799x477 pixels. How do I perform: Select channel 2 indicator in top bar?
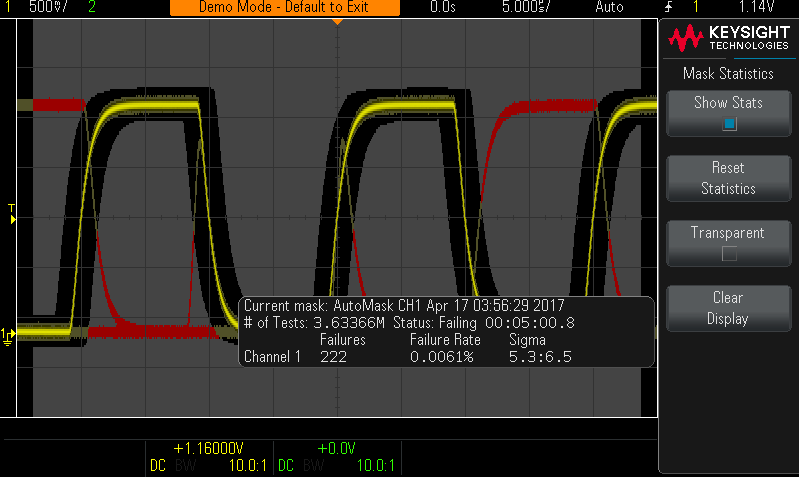[x=92, y=7]
